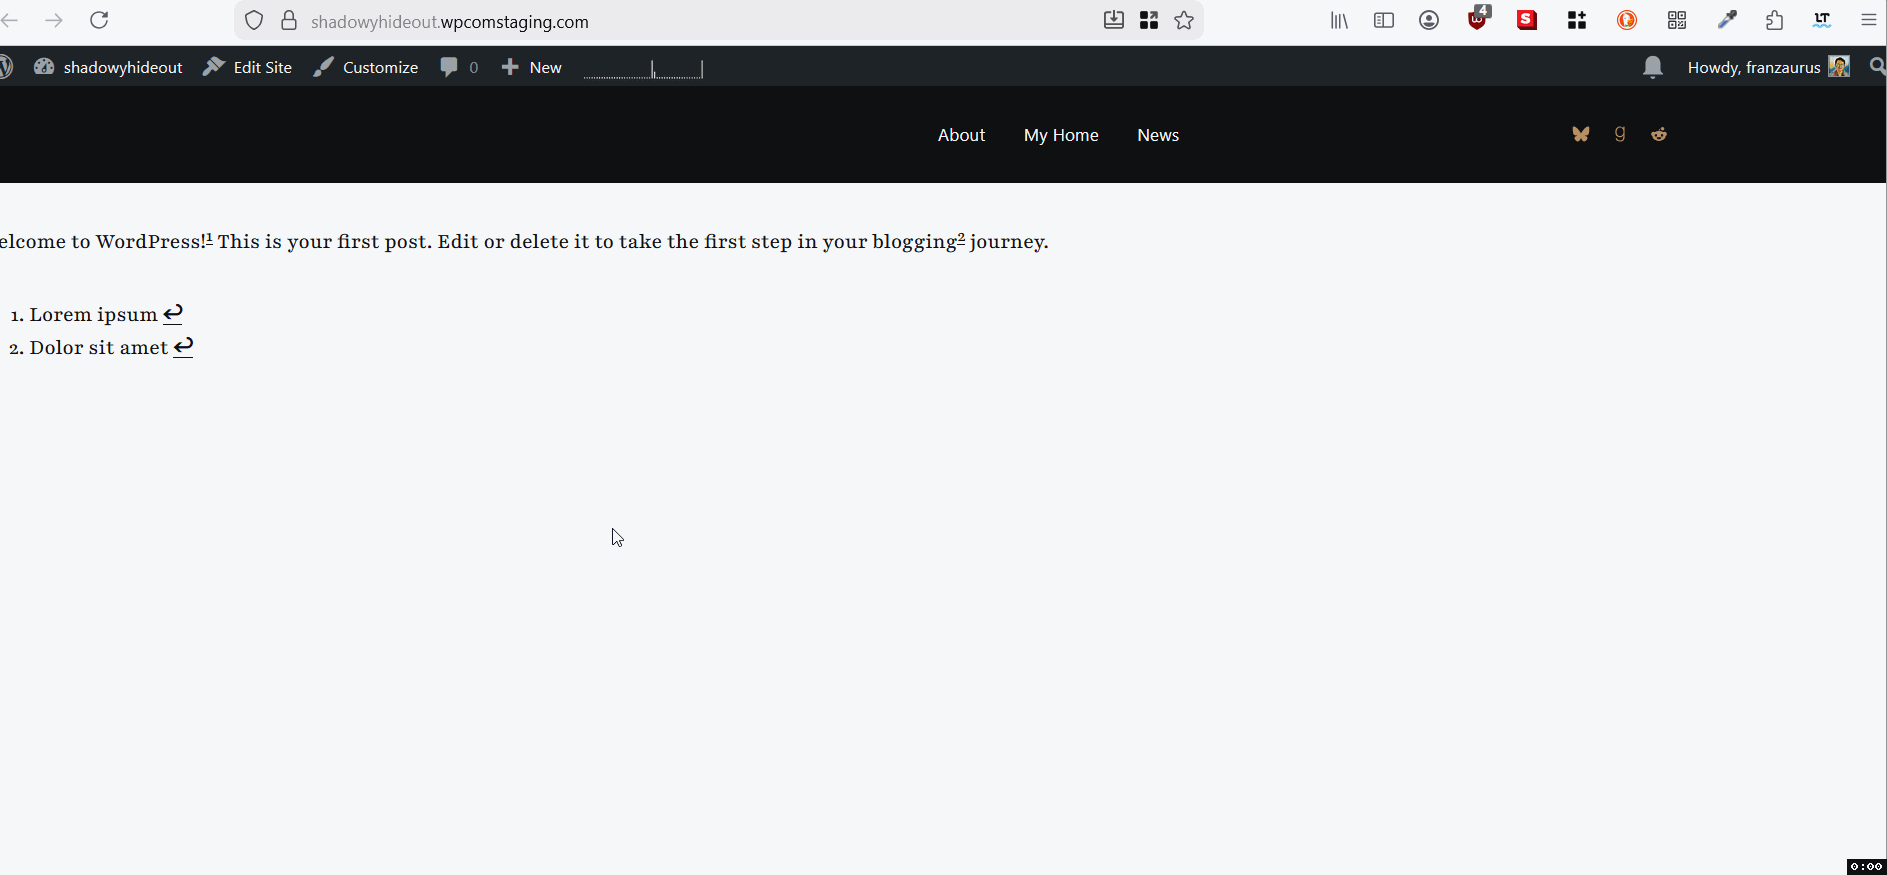Click the text "Lorem ipsum"
Screen dimensions: 1887x875
(x=93, y=315)
